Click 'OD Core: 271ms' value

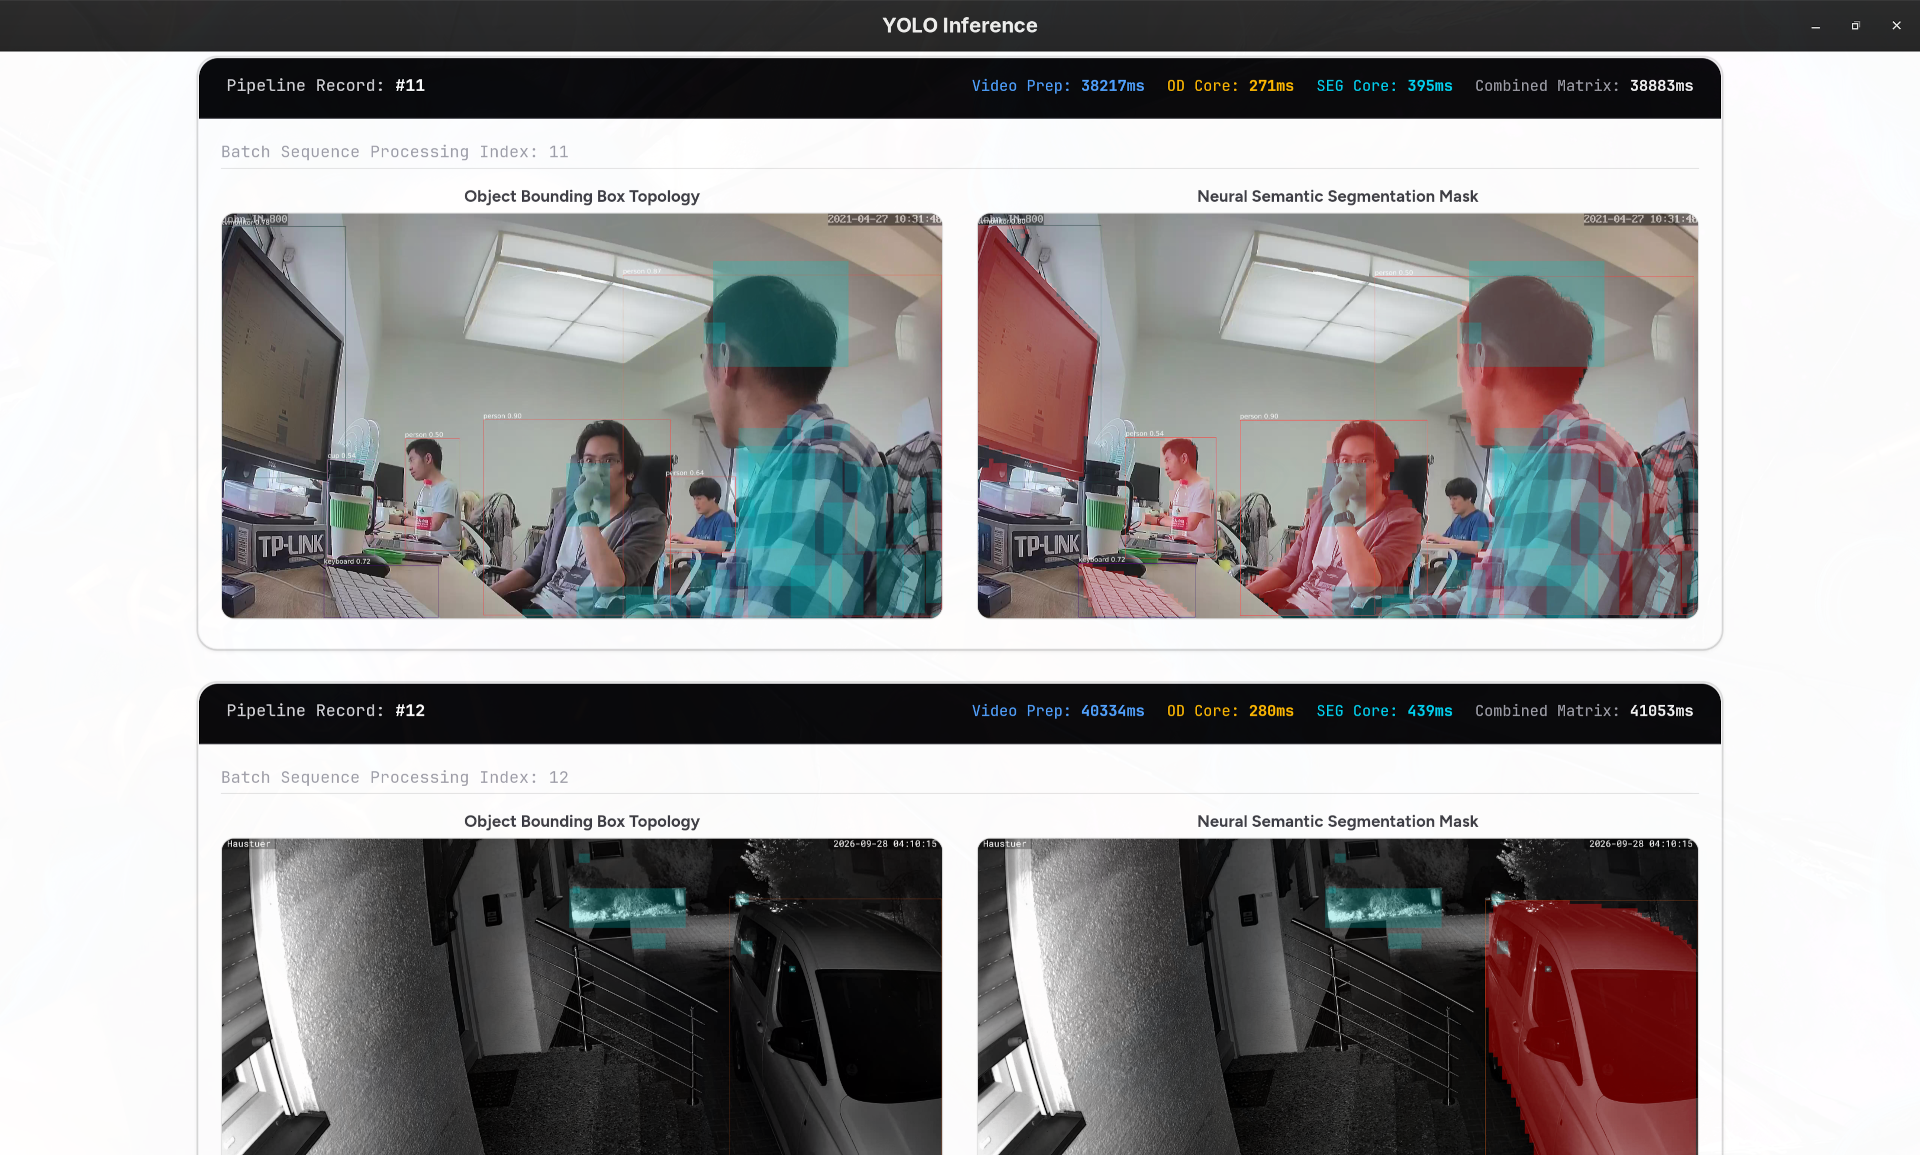pos(1230,86)
